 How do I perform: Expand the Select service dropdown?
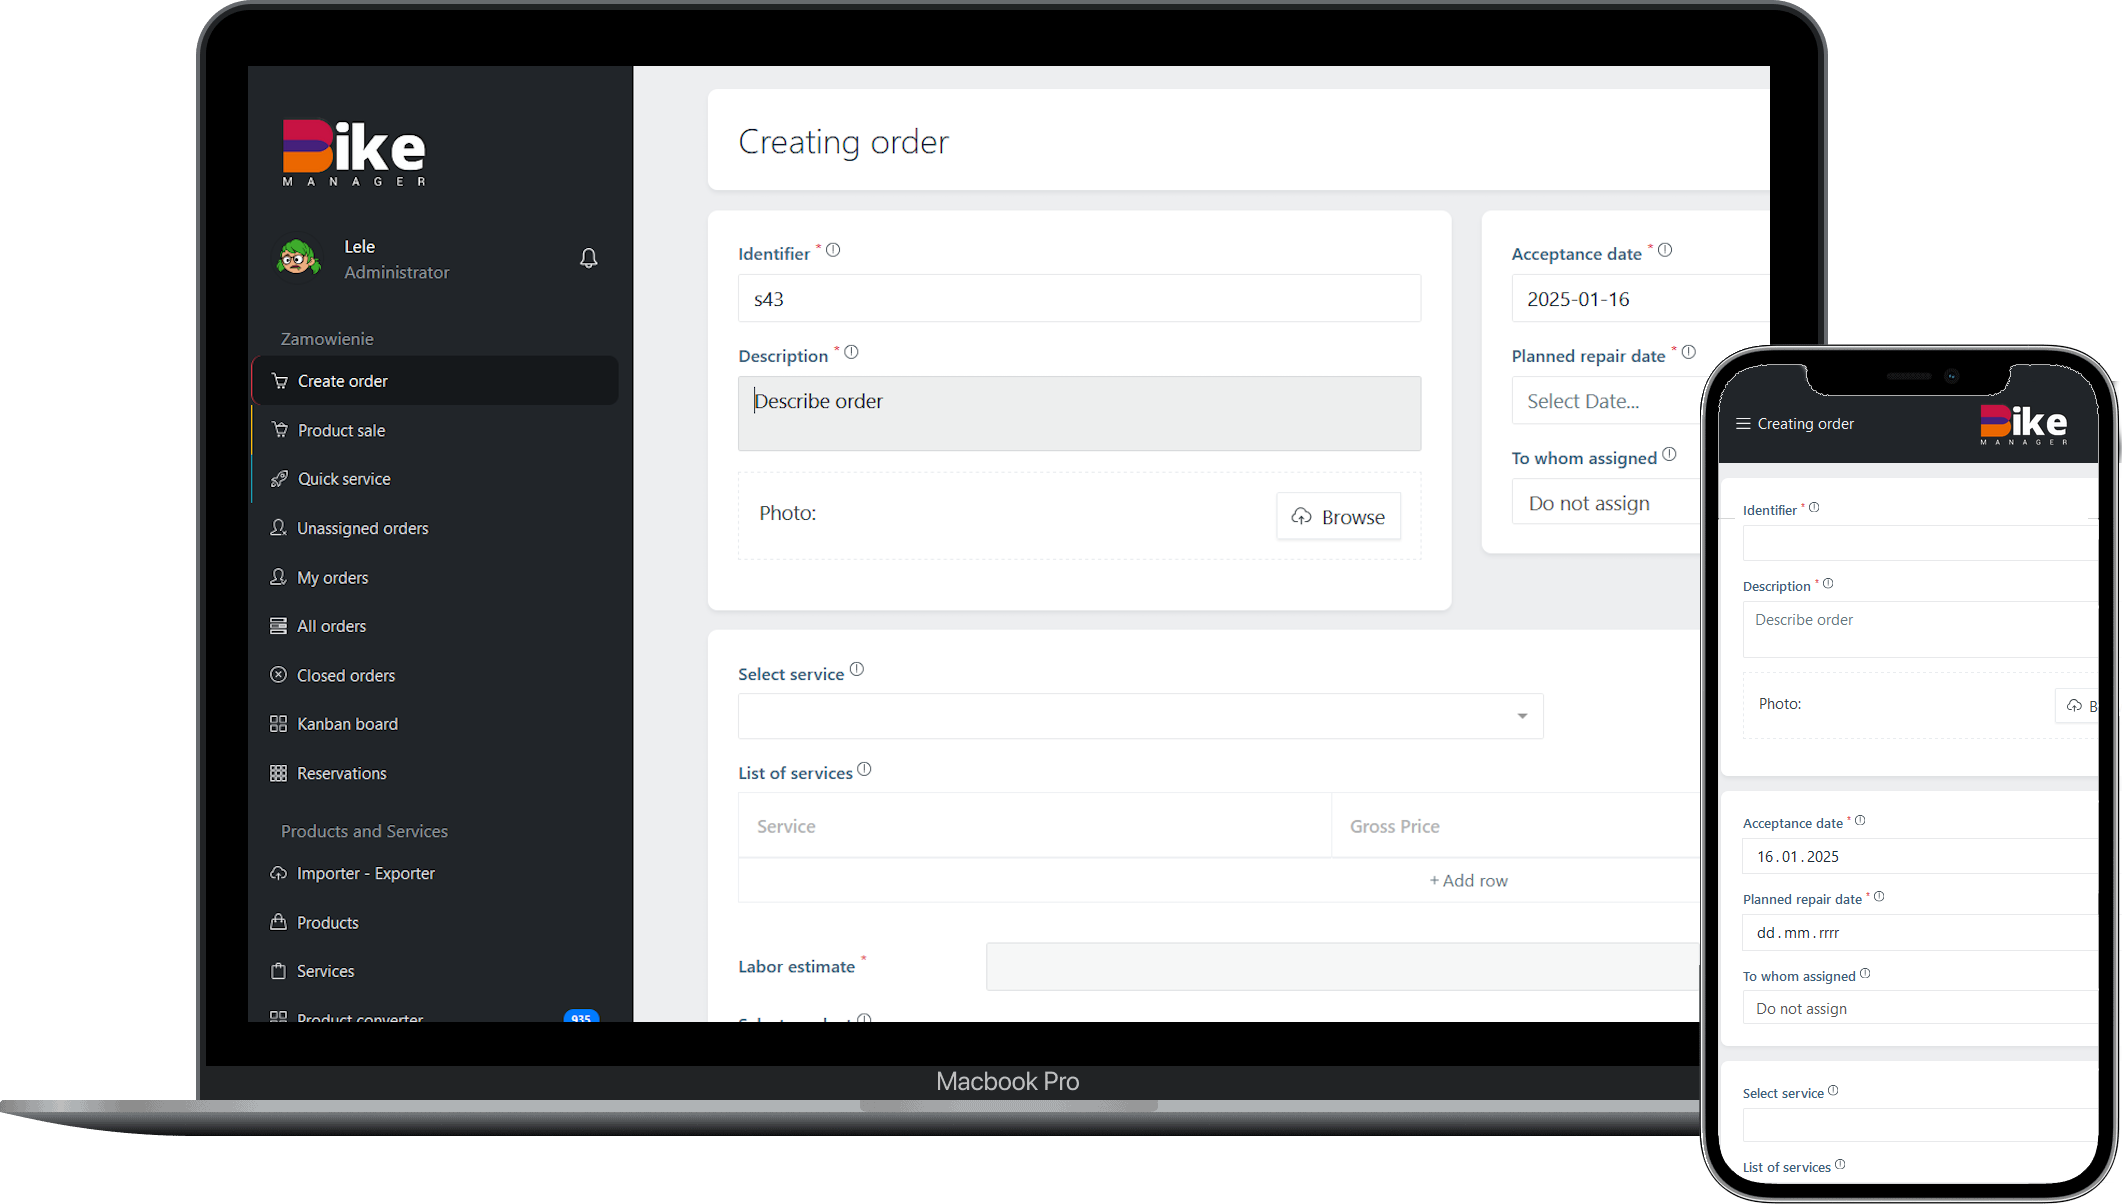click(1140, 716)
